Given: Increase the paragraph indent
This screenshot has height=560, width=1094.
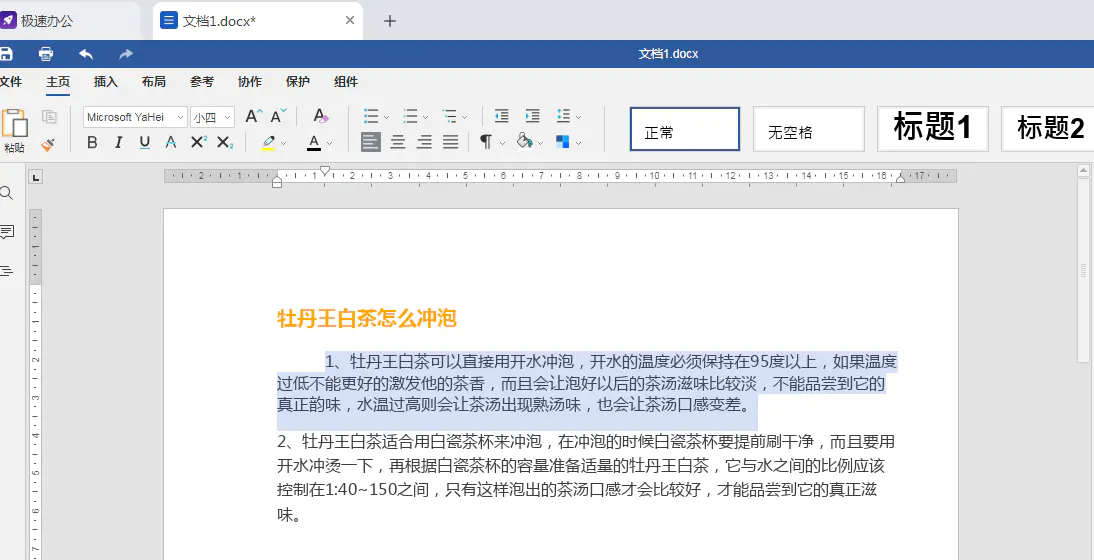Looking at the screenshot, I should [x=533, y=116].
